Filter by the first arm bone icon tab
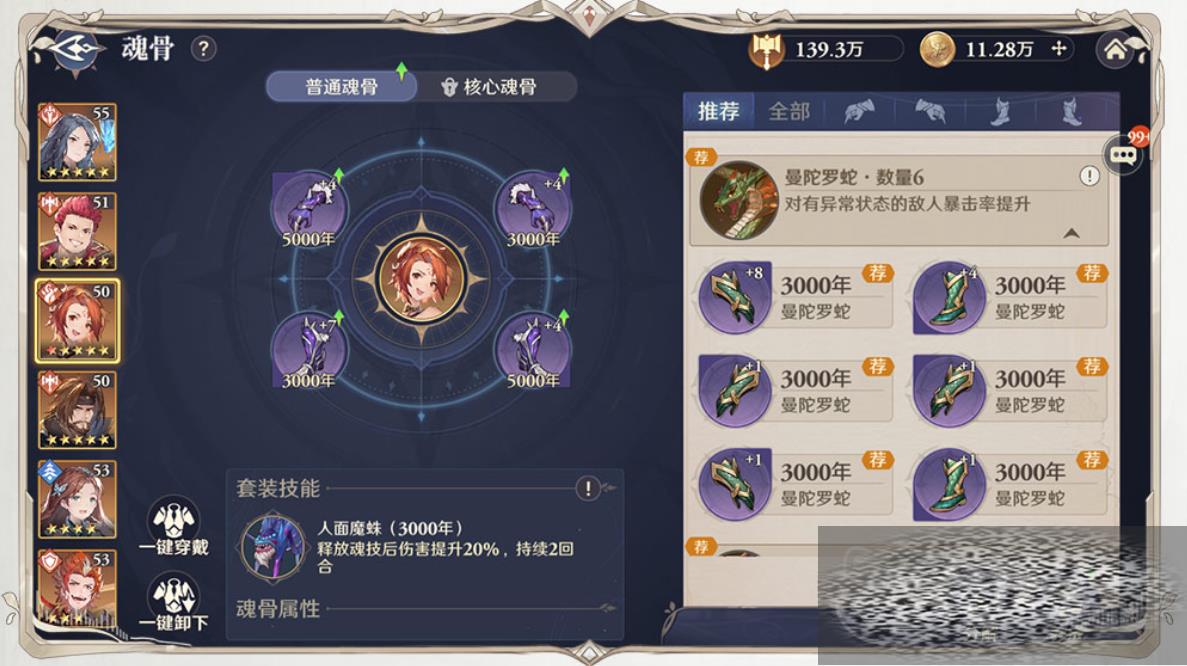1187x666 pixels. [x=859, y=112]
